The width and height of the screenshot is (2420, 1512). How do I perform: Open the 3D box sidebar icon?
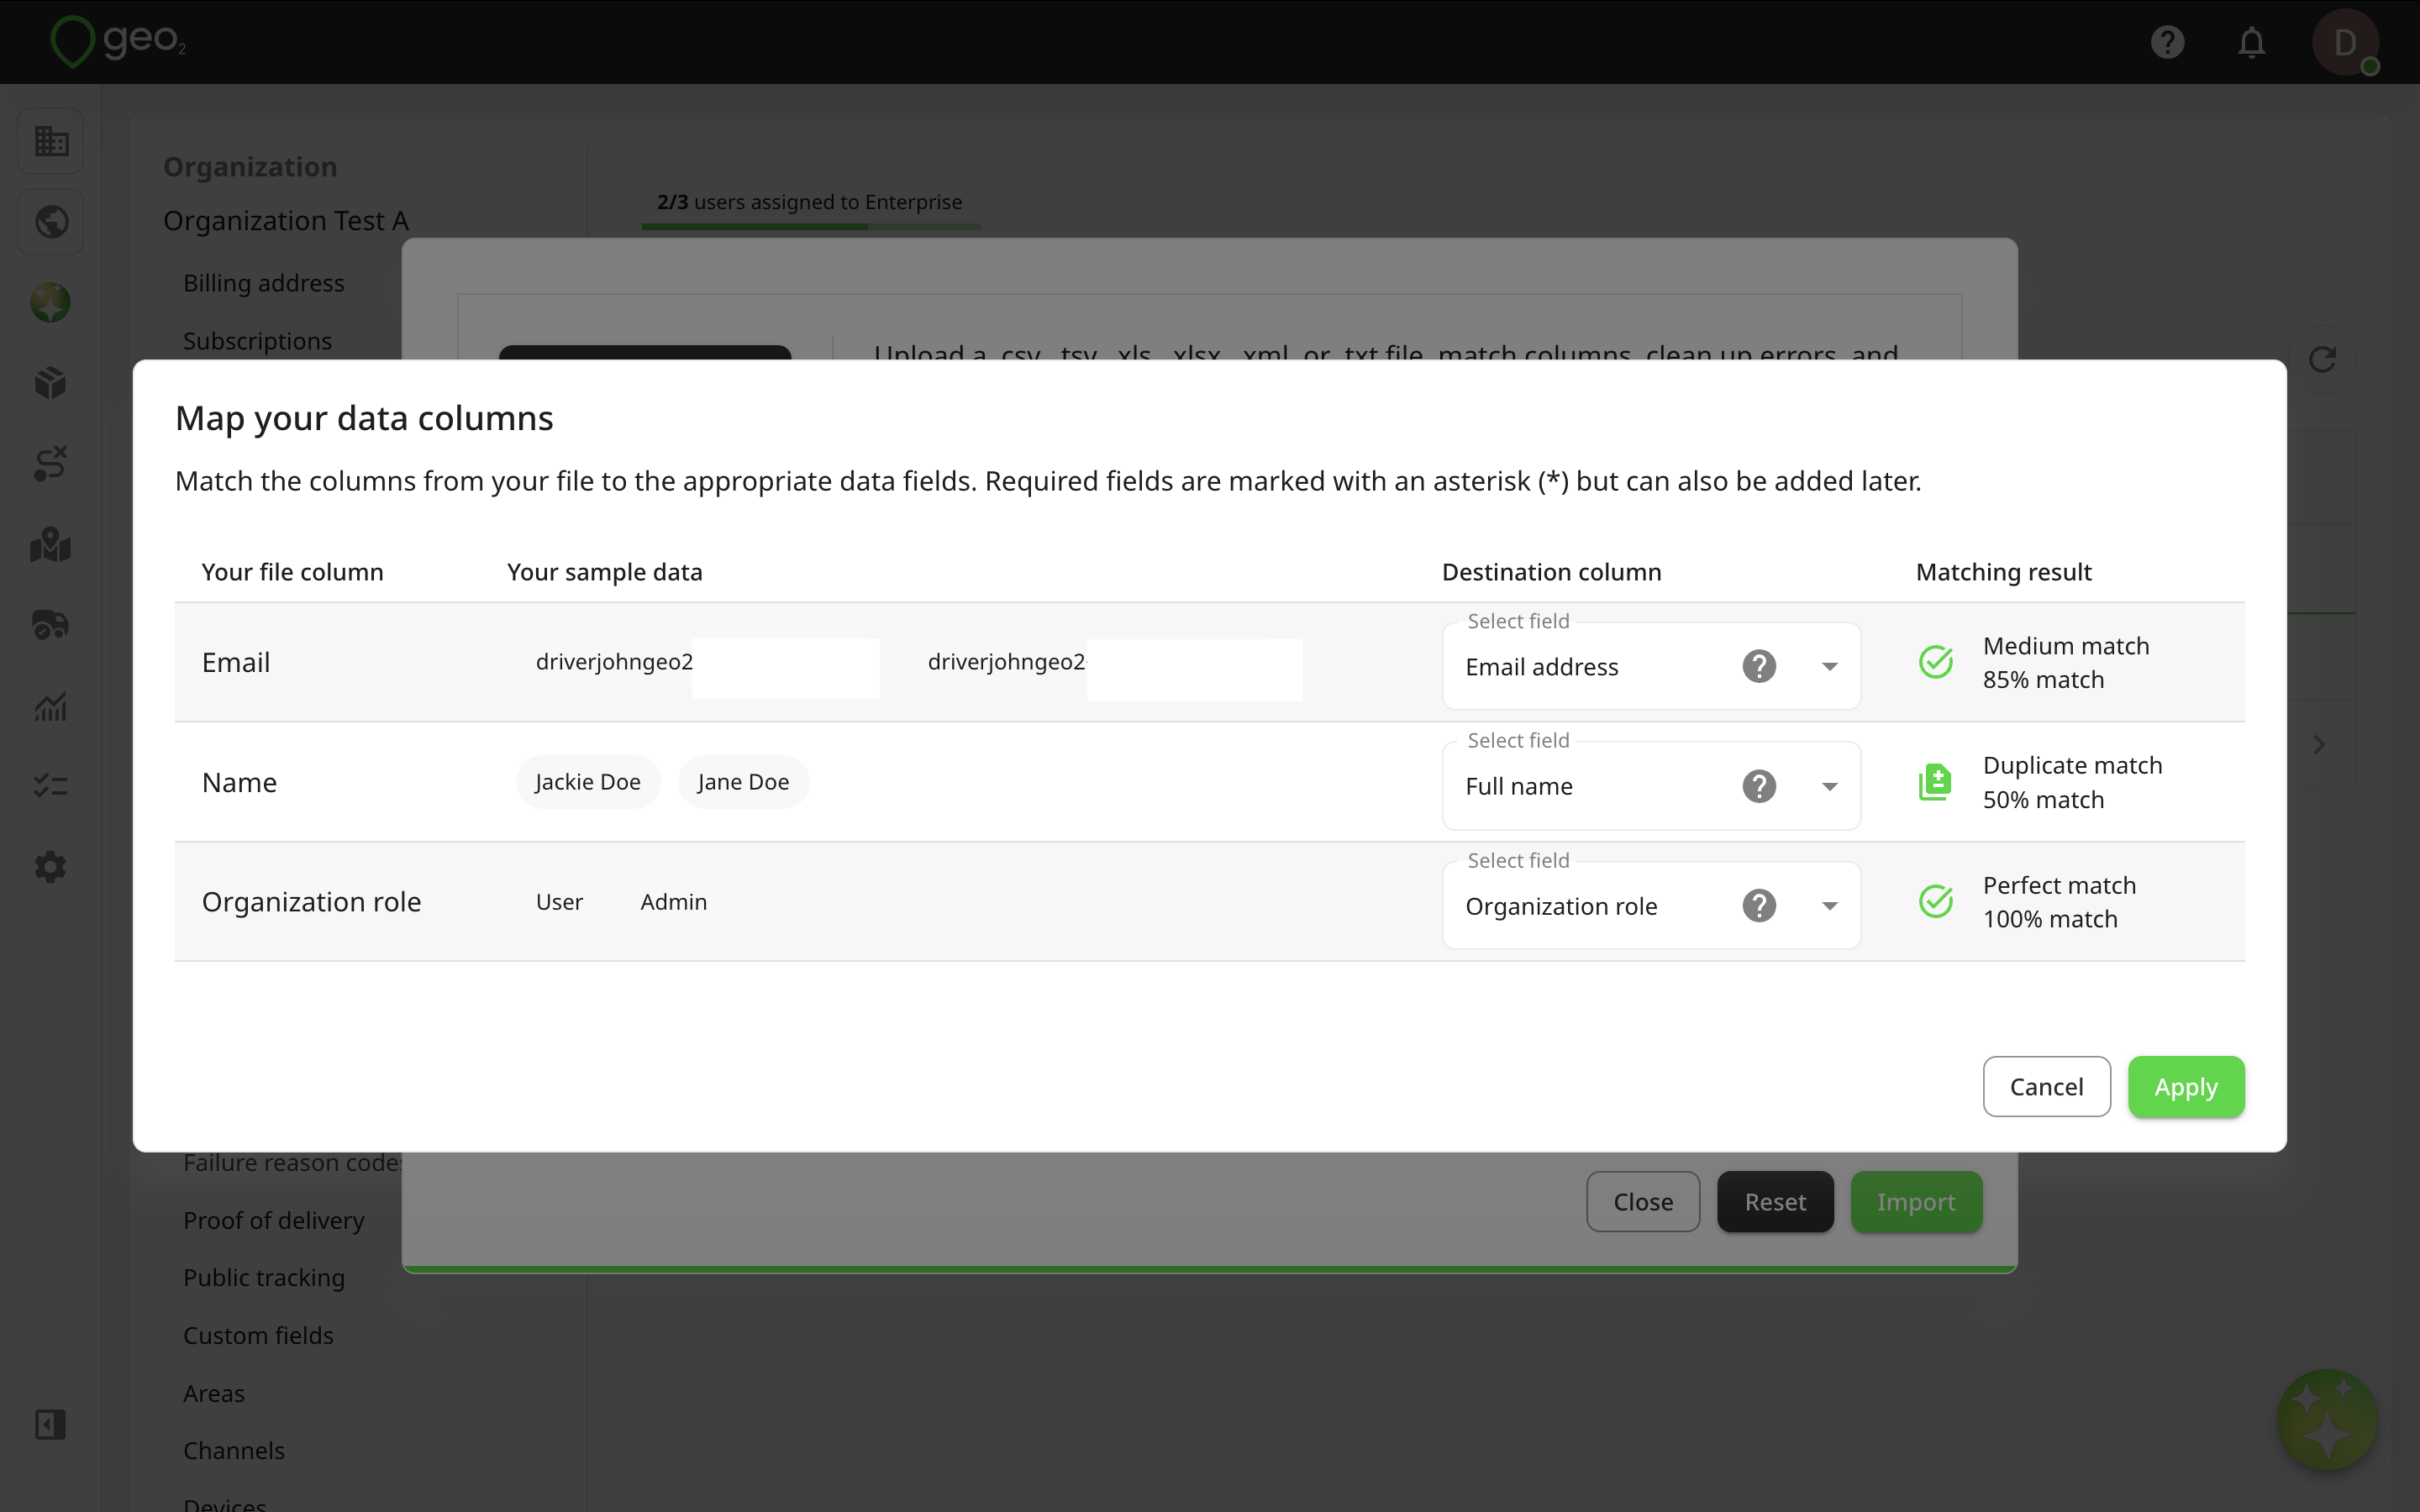(51, 382)
